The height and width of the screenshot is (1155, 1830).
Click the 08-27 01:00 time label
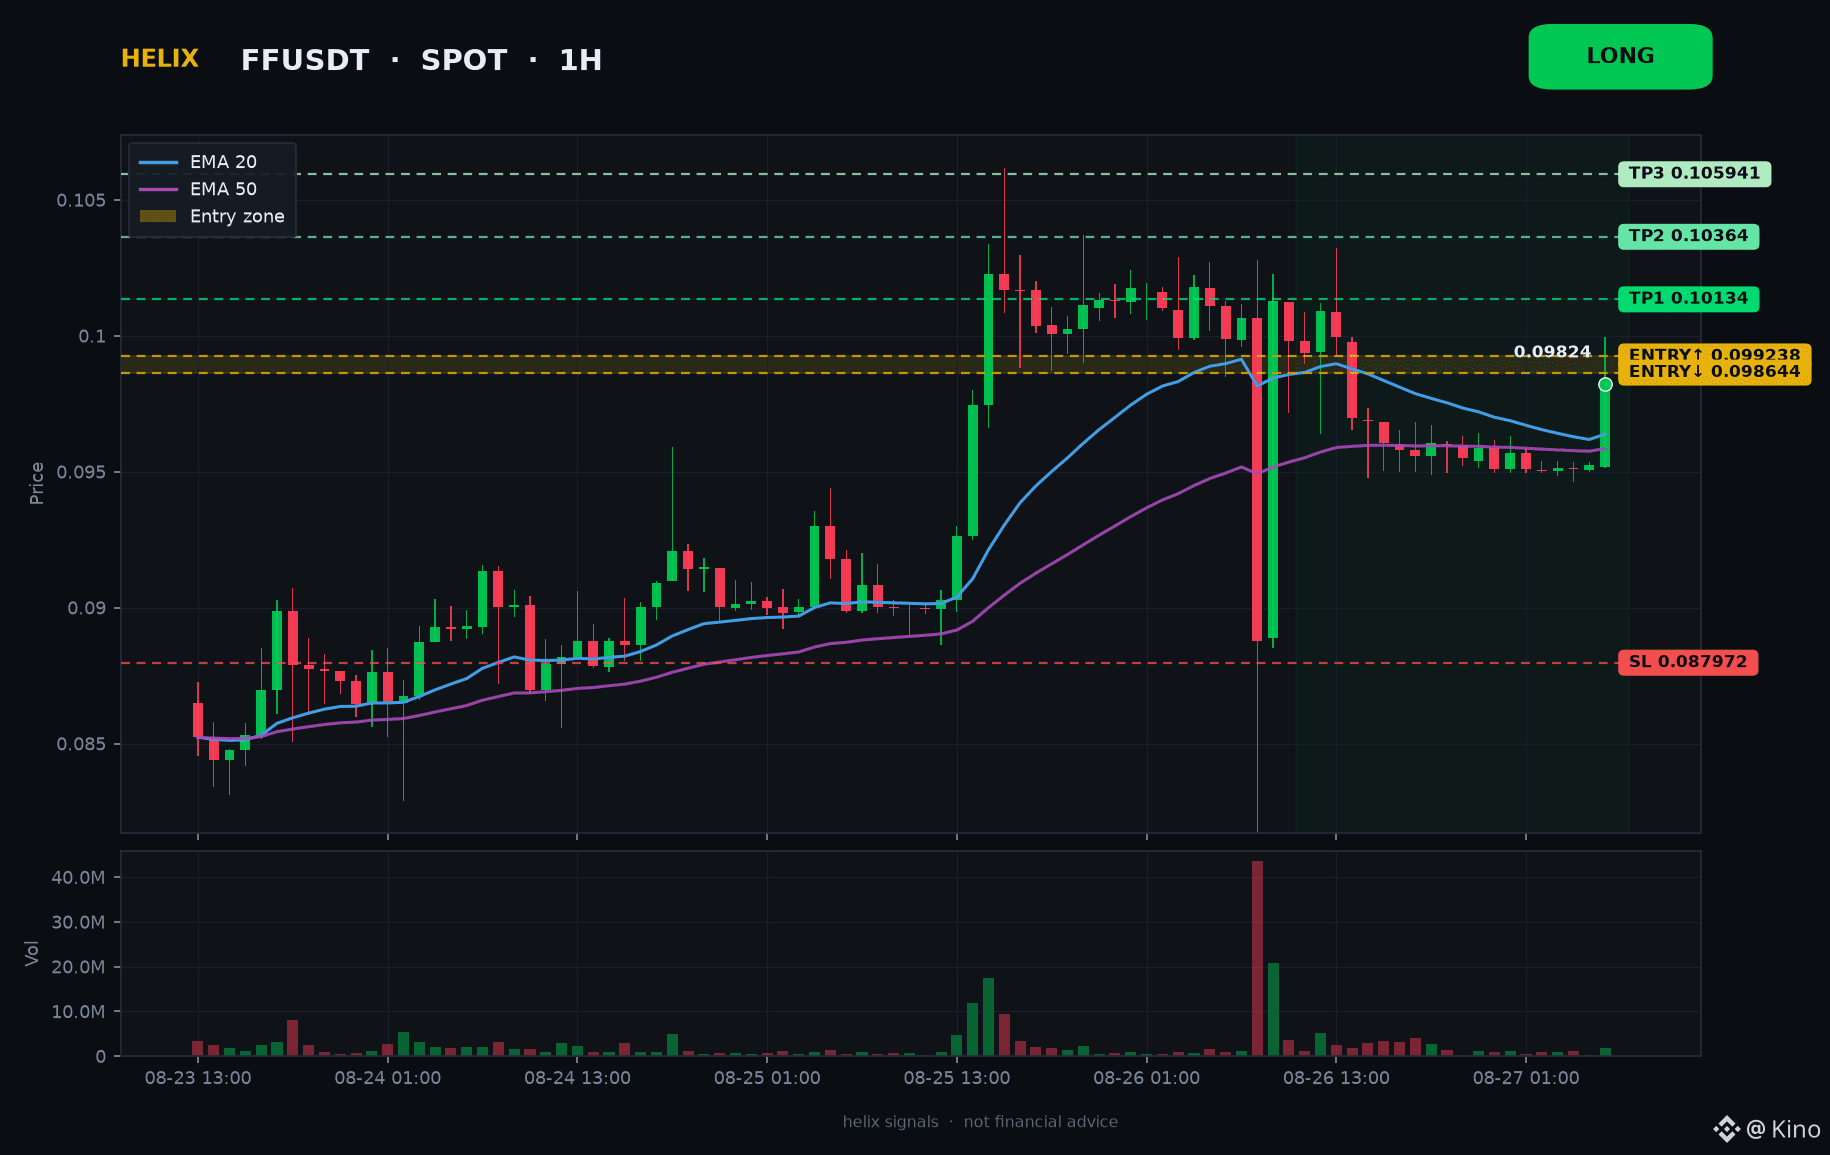tap(1526, 1078)
